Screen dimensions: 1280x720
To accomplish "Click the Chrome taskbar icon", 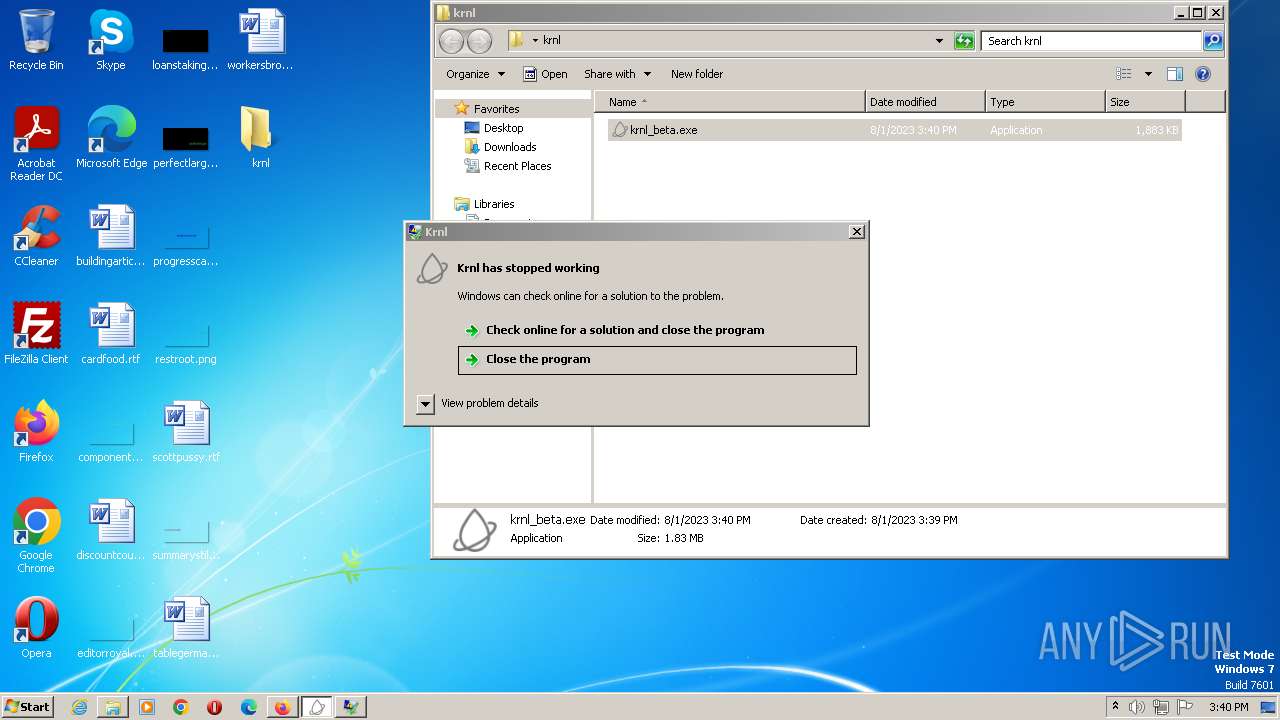I will point(181,707).
